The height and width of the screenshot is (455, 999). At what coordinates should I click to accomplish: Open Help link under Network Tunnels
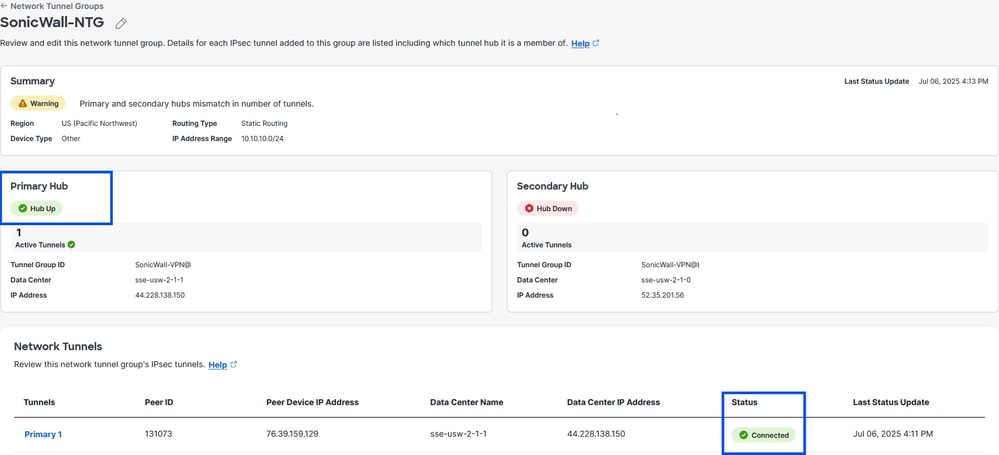217,365
